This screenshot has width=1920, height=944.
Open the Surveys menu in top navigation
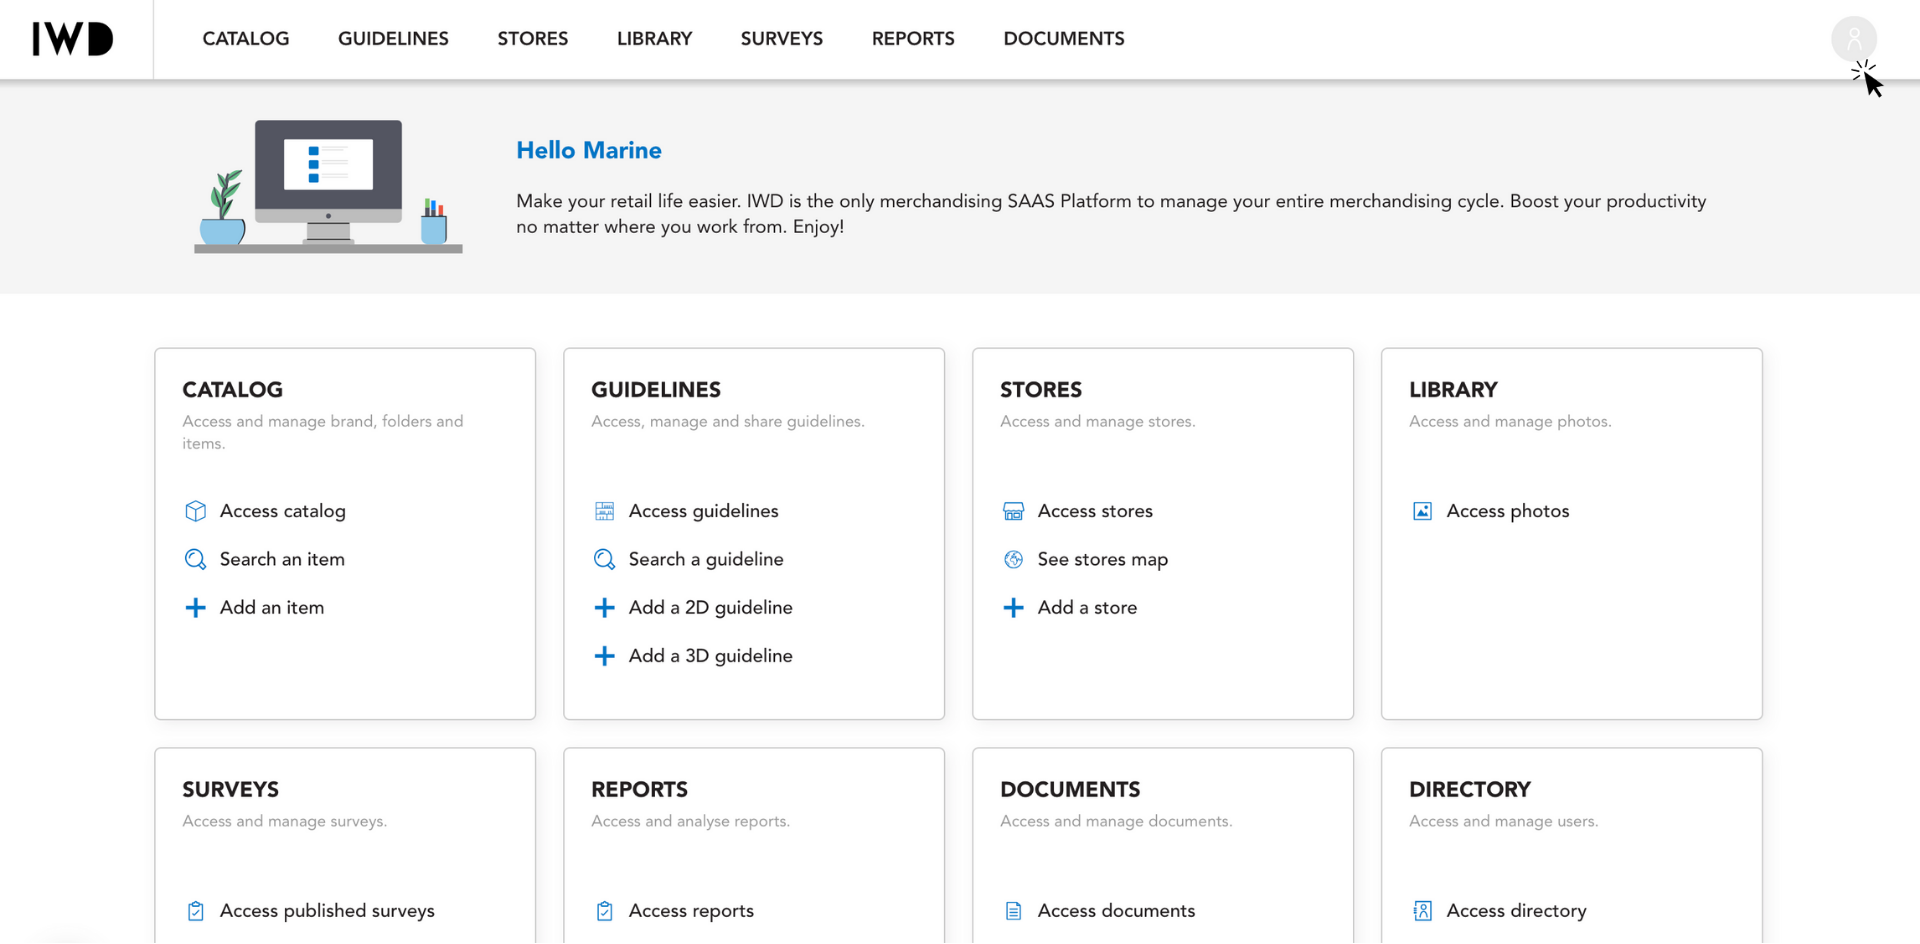pyautogui.click(x=782, y=39)
